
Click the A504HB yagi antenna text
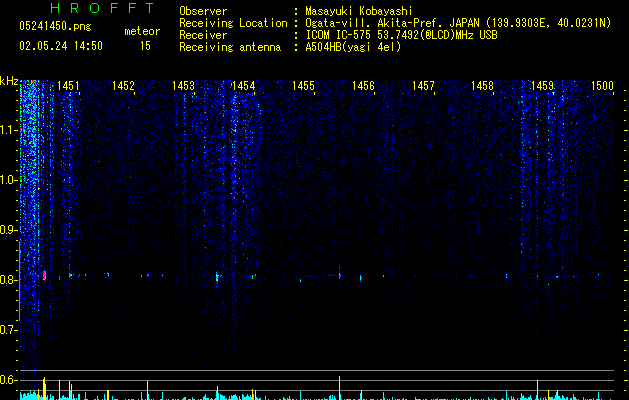tap(353, 47)
